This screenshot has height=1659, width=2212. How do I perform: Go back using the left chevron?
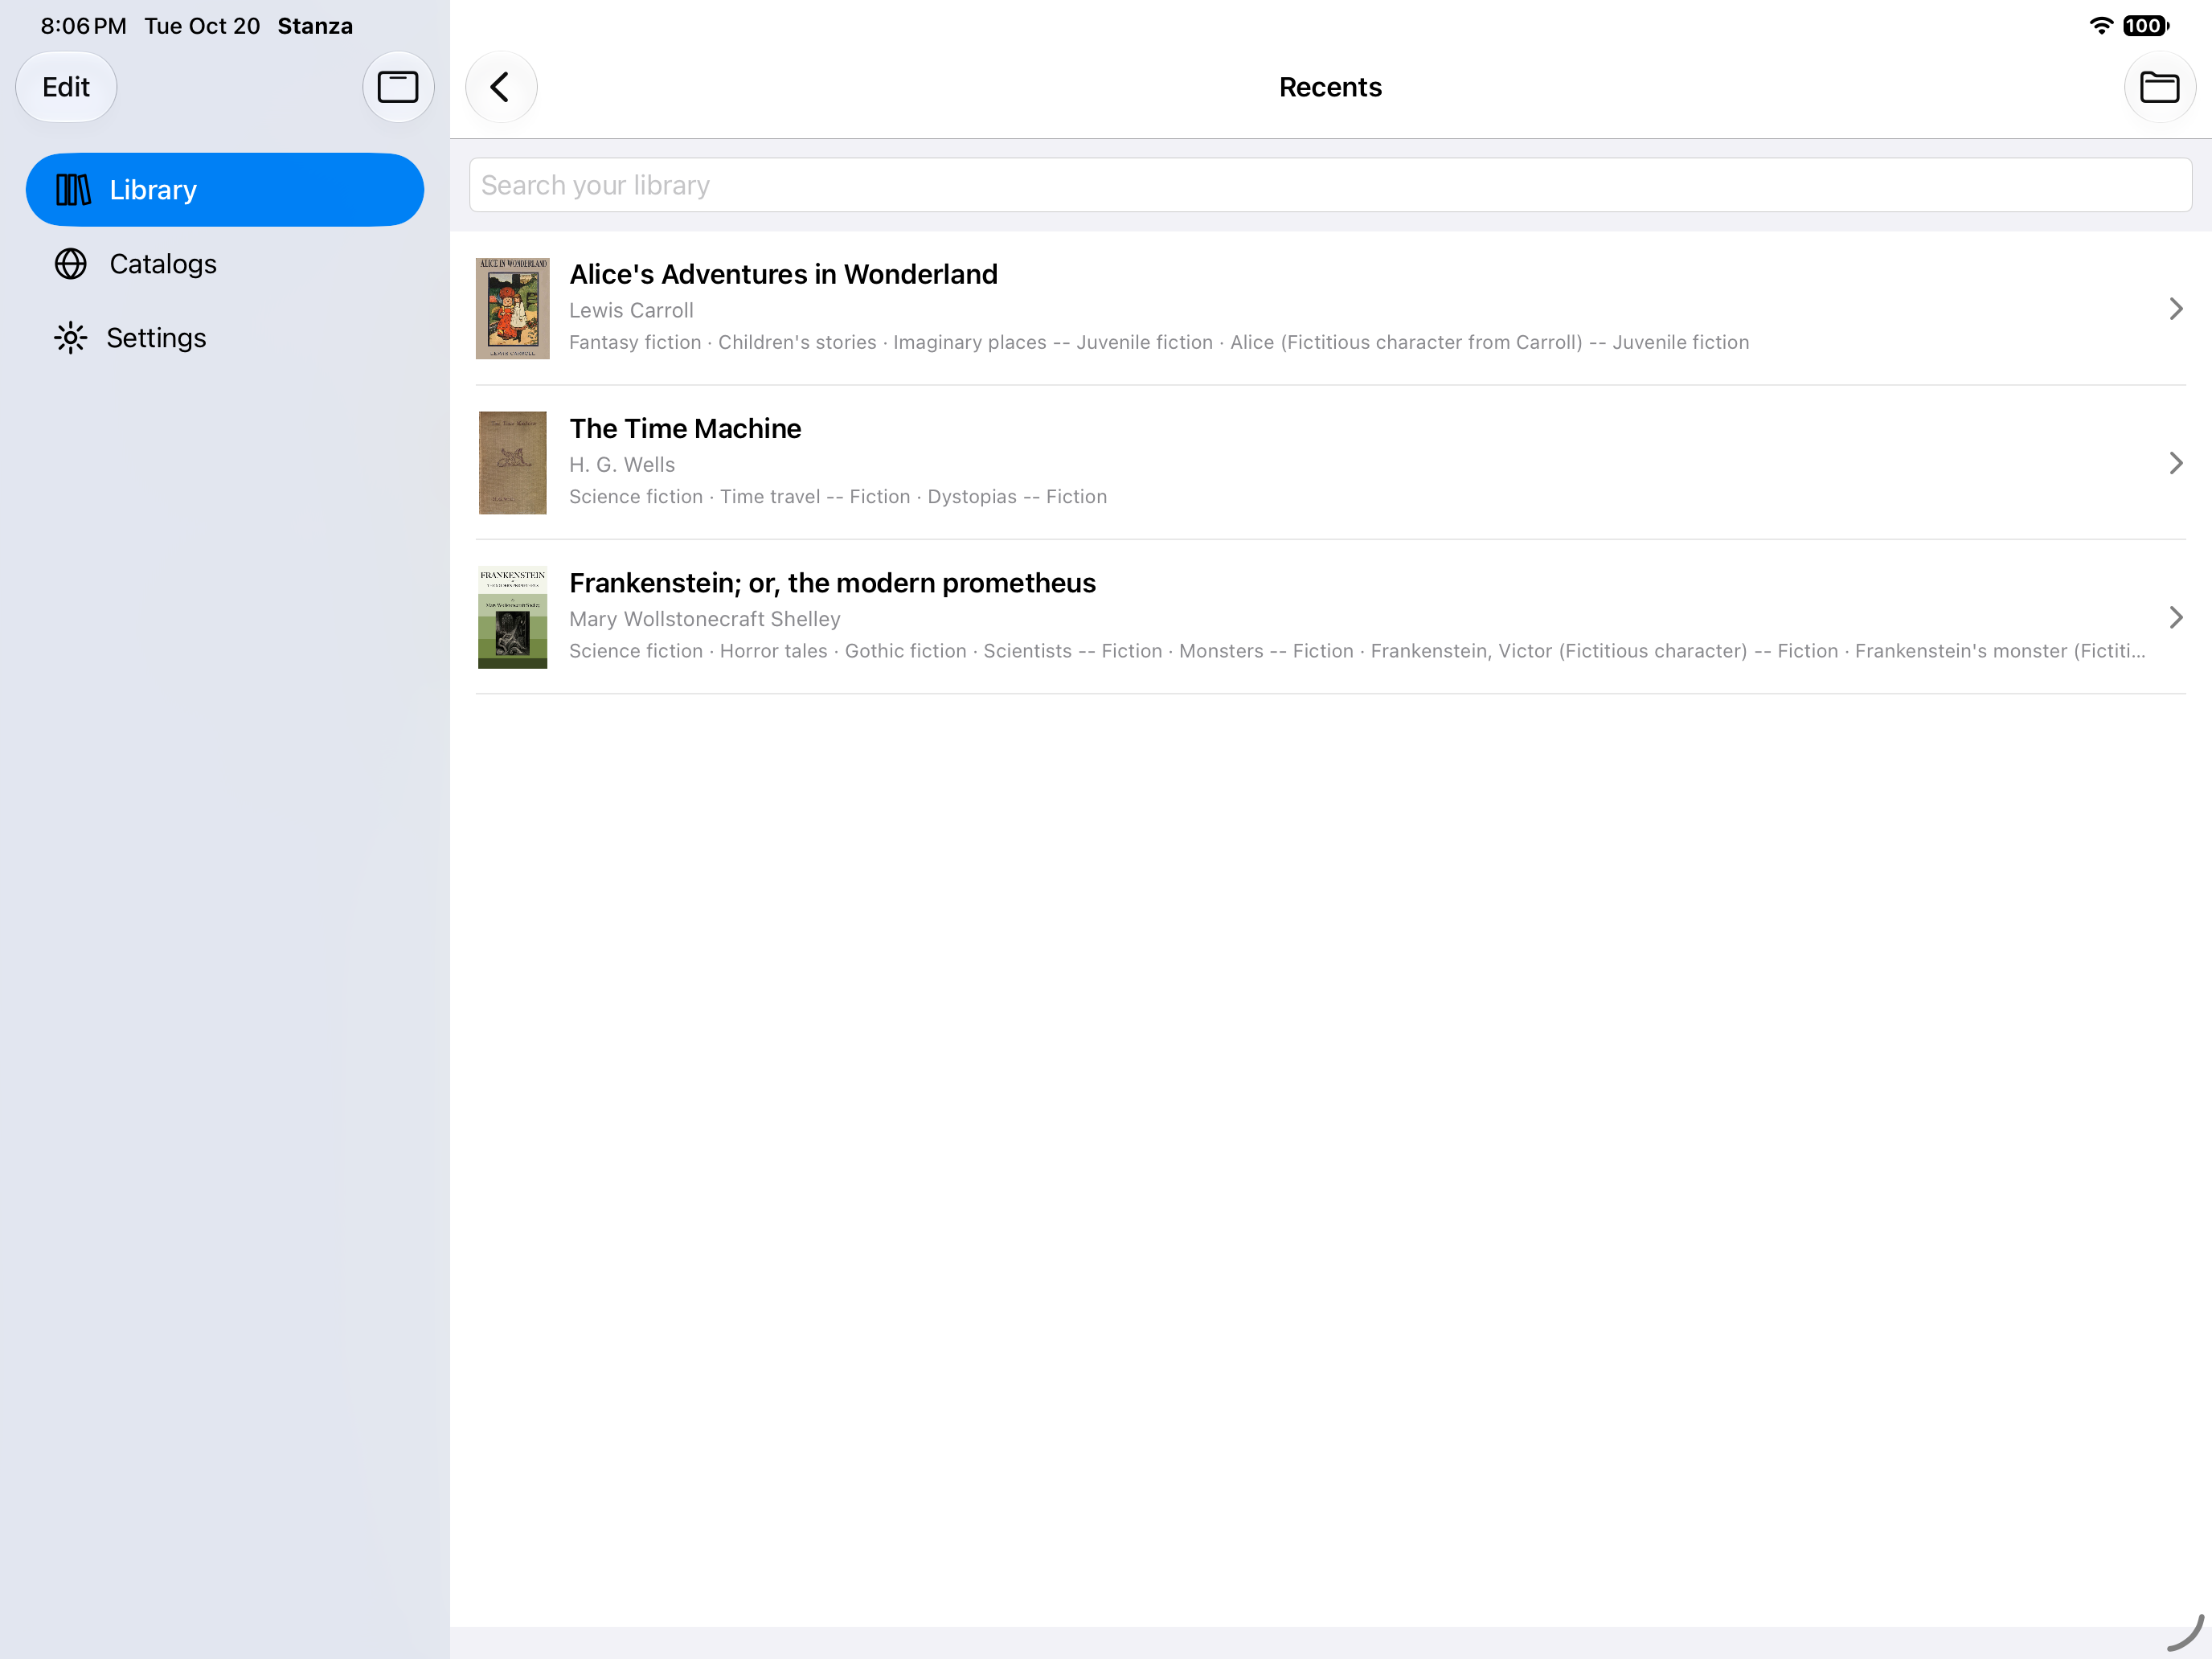[501, 87]
